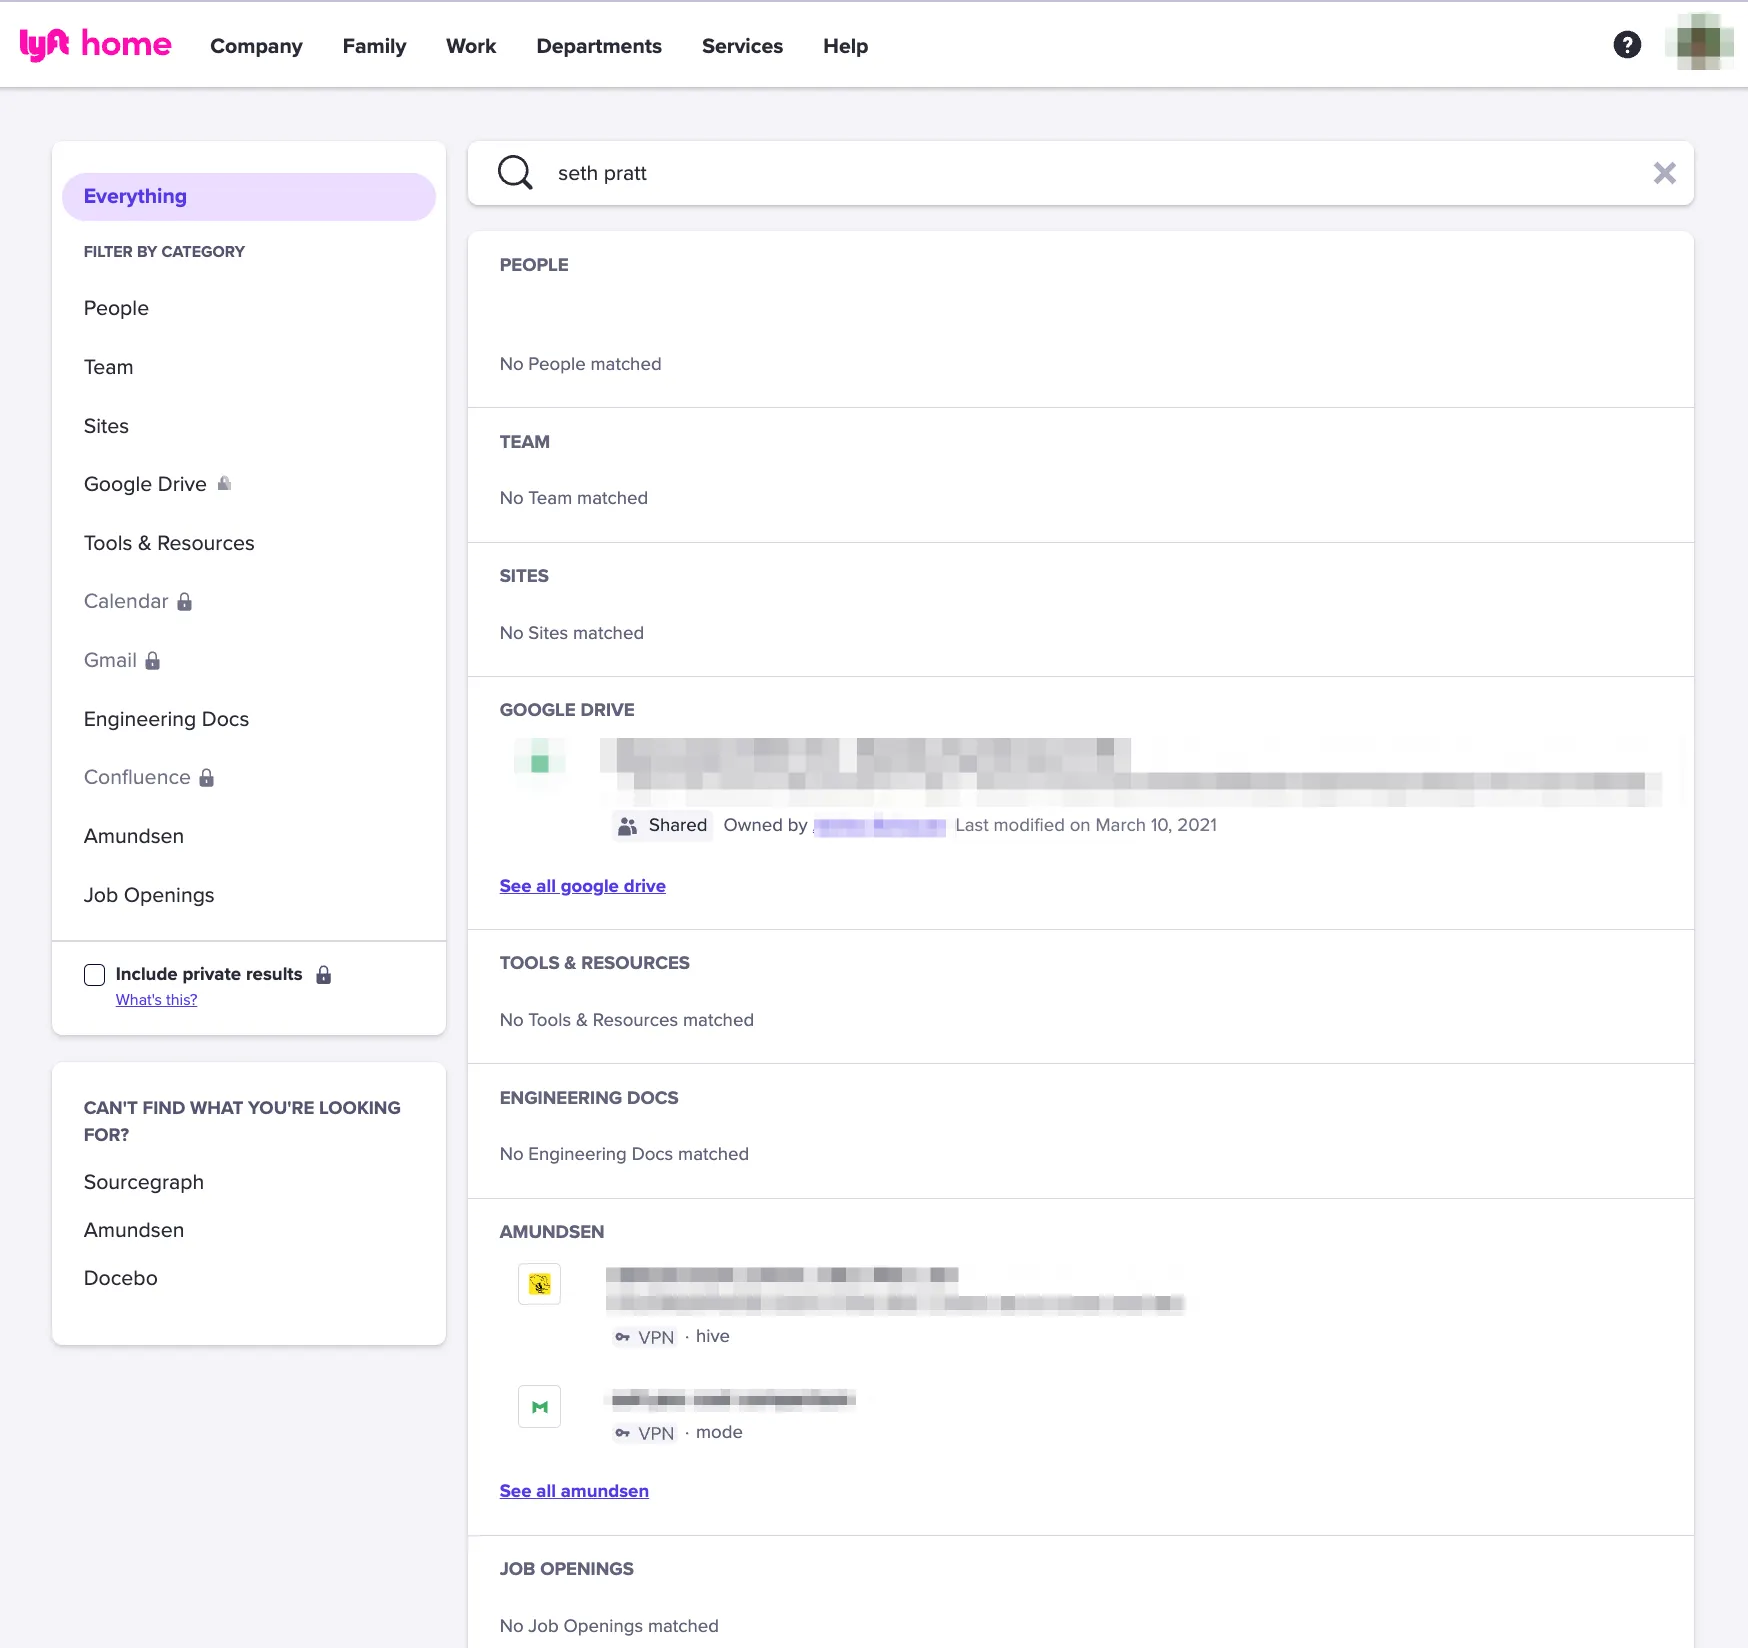Viewport: 1748px width, 1648px height.
Task: Open the What's this? link
Action: [x=156, y=1000]
